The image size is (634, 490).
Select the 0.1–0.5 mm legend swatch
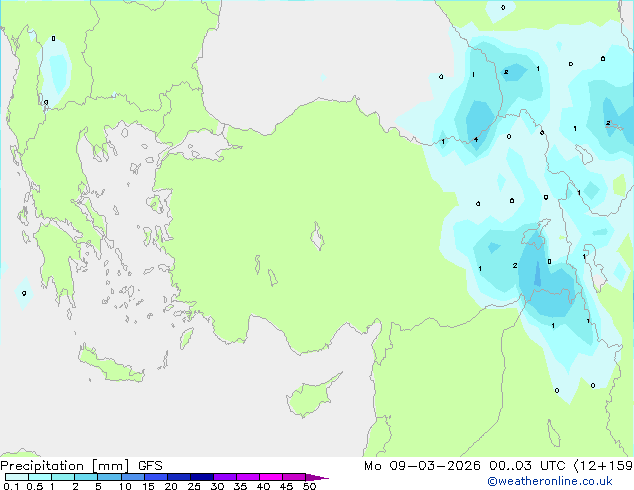coord(17,477)
